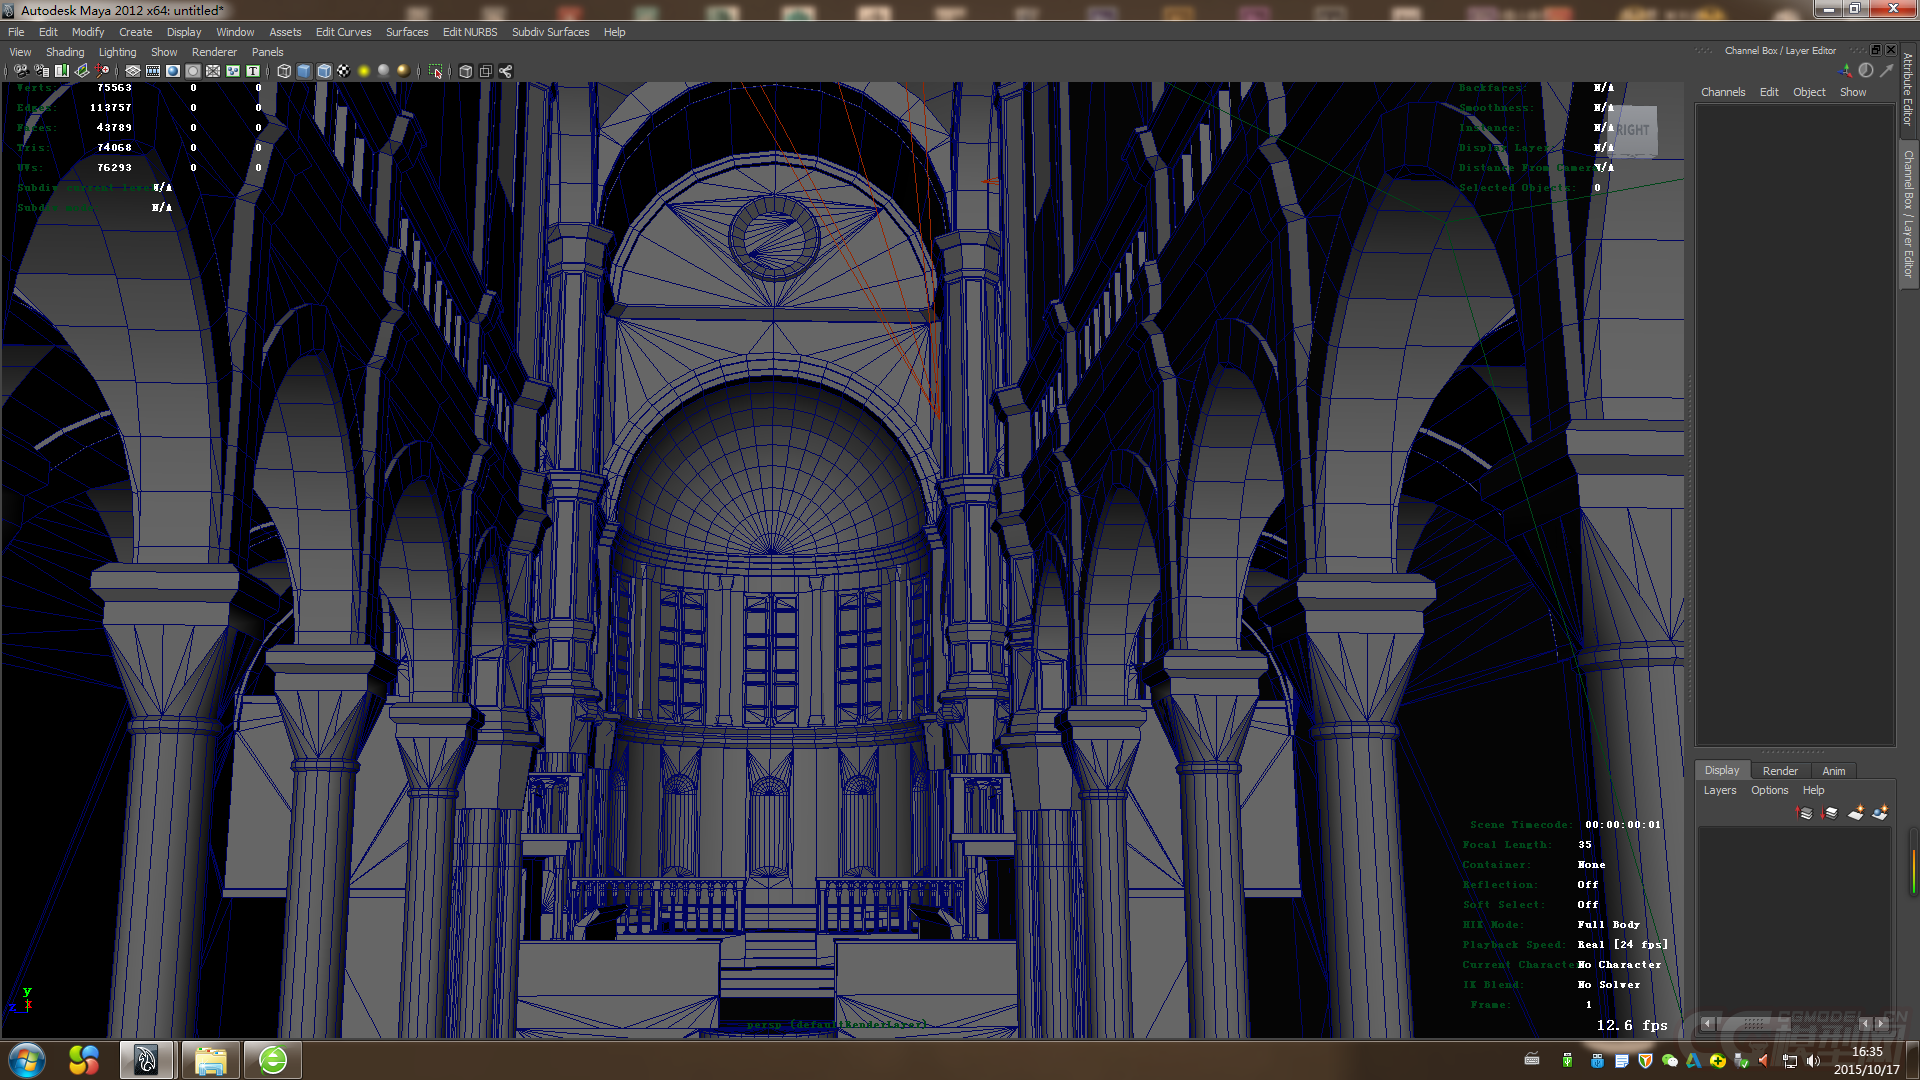This screenshot has height=1080, width=1920.
Task: Open the Object menu in Channel Box
Action: [1809, 92]
